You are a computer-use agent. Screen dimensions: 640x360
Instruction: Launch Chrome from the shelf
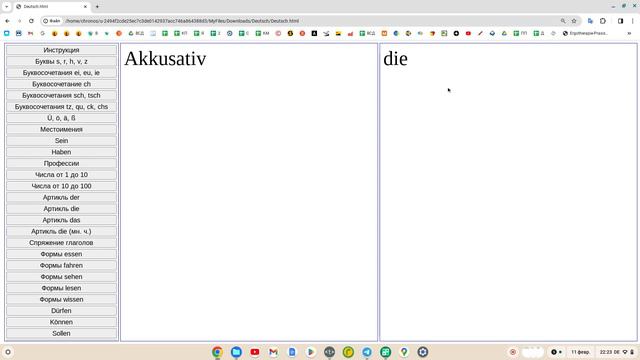point(218,352)
